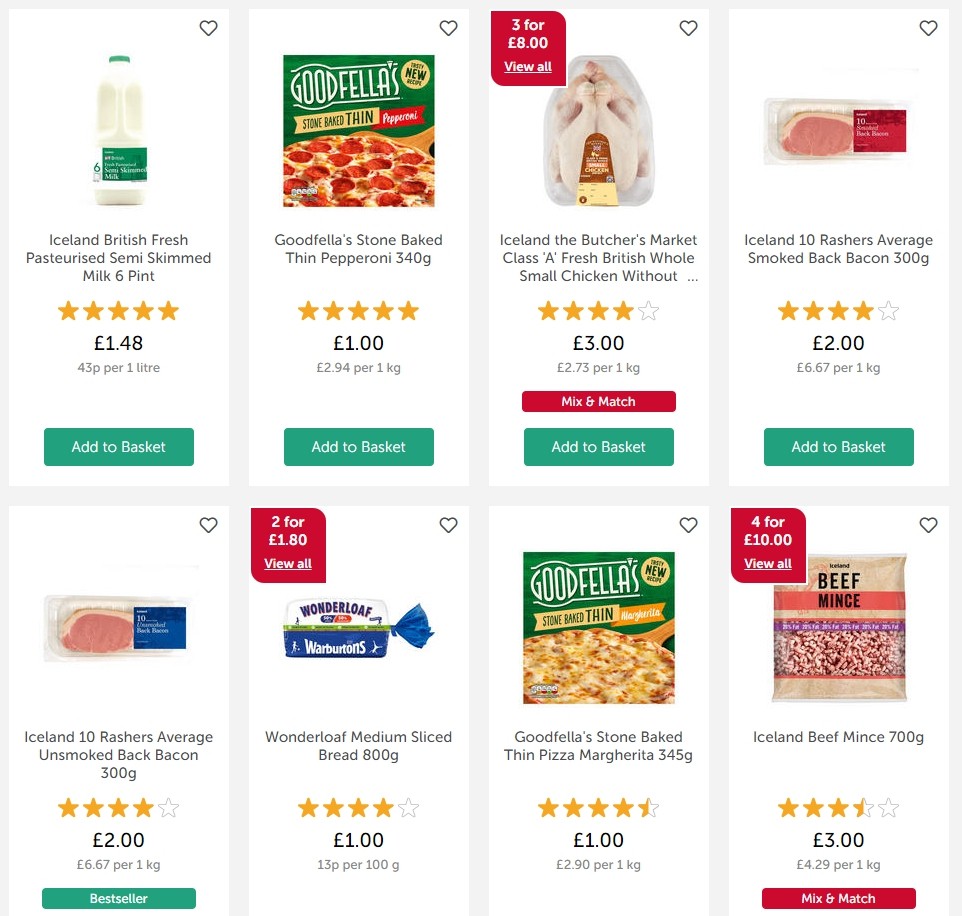Open View all for the 3 for £8.00 offer
This screenshot has height=916, width=962.
pyautogui.click(x=528, y=67)
